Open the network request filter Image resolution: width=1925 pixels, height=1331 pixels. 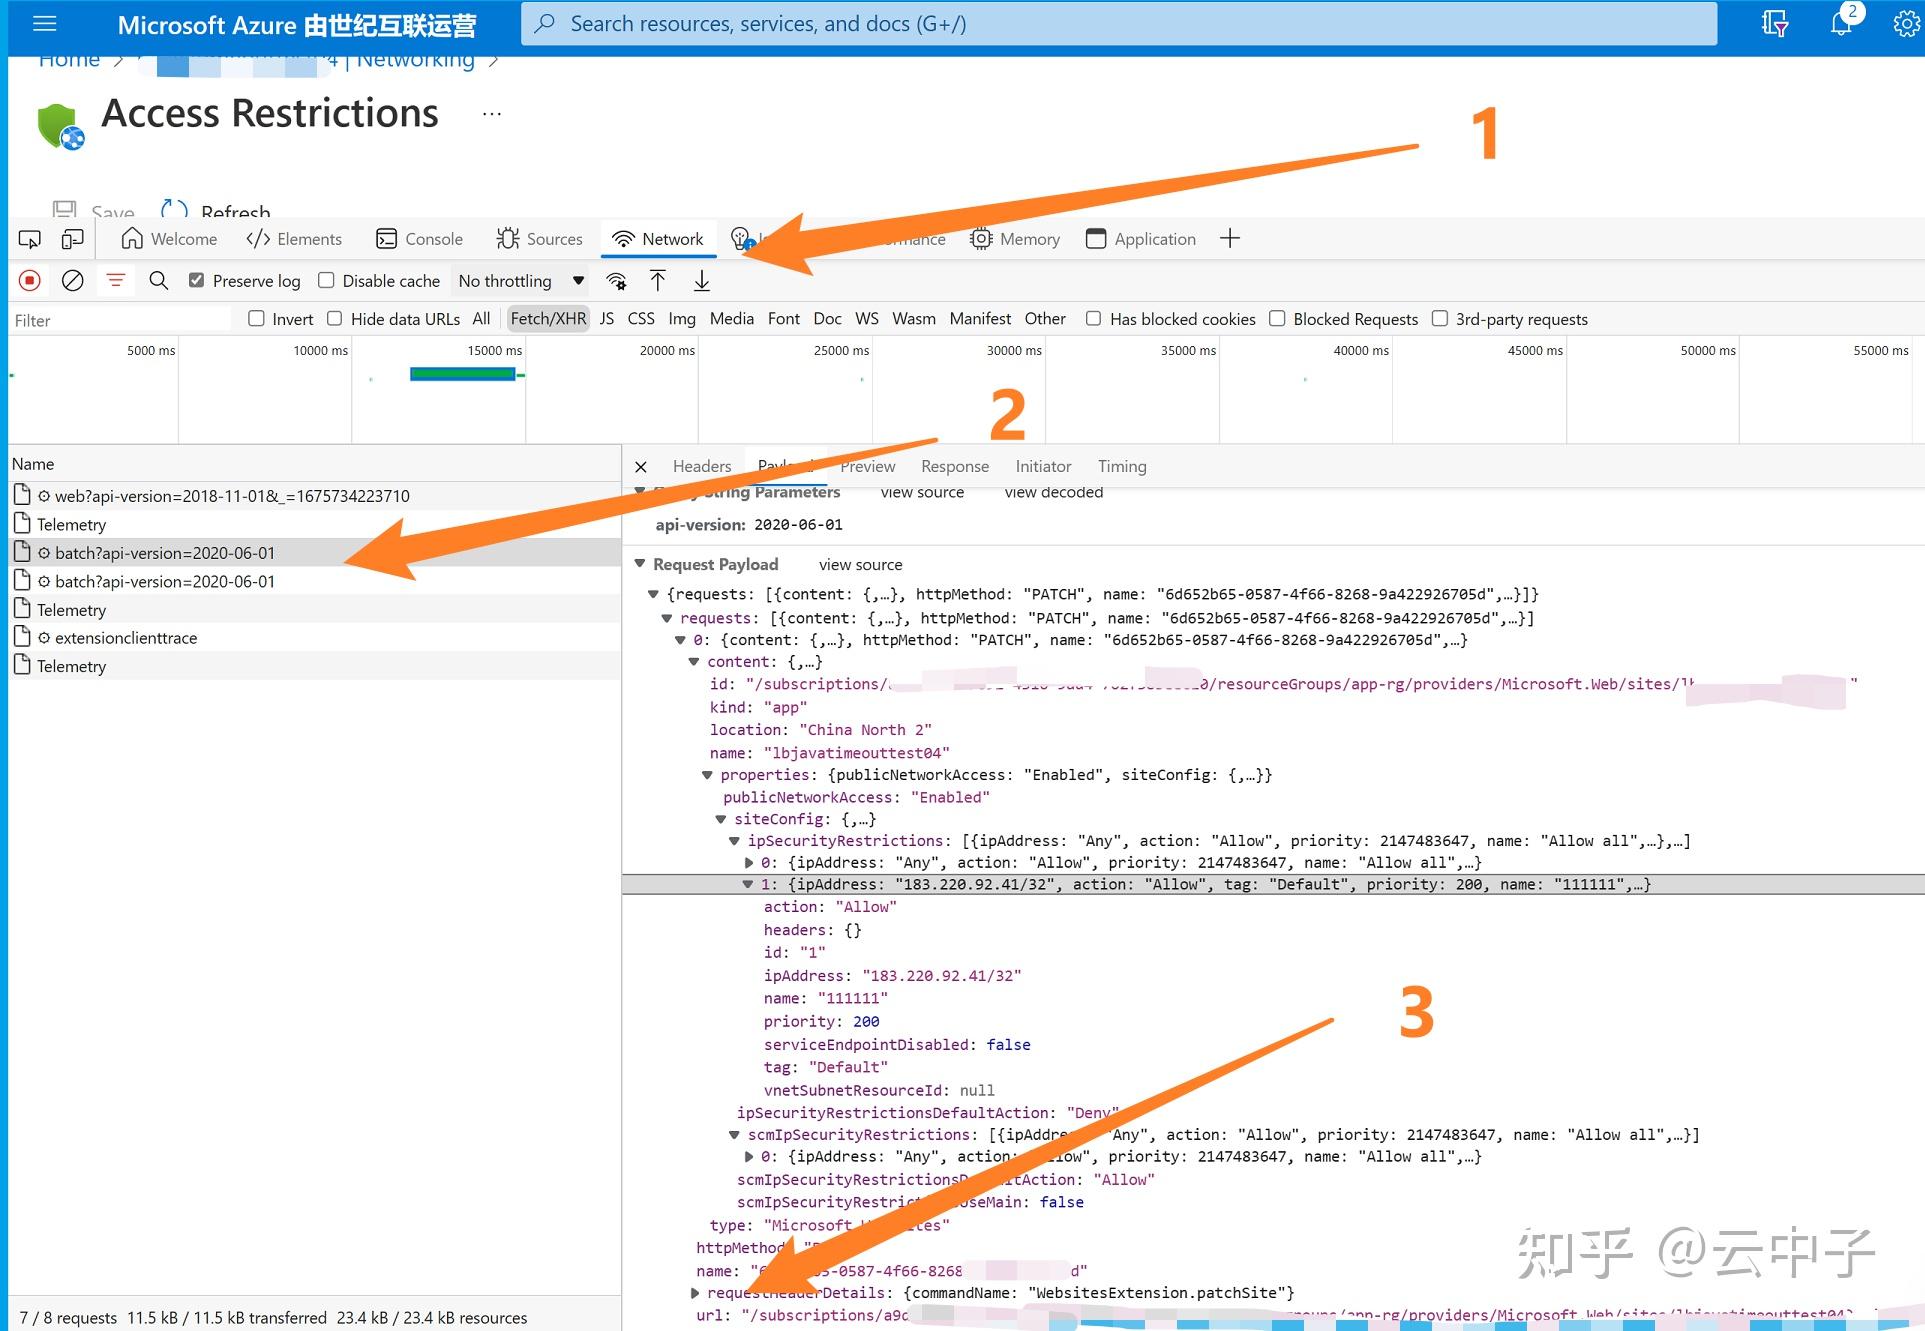point(115,281)
